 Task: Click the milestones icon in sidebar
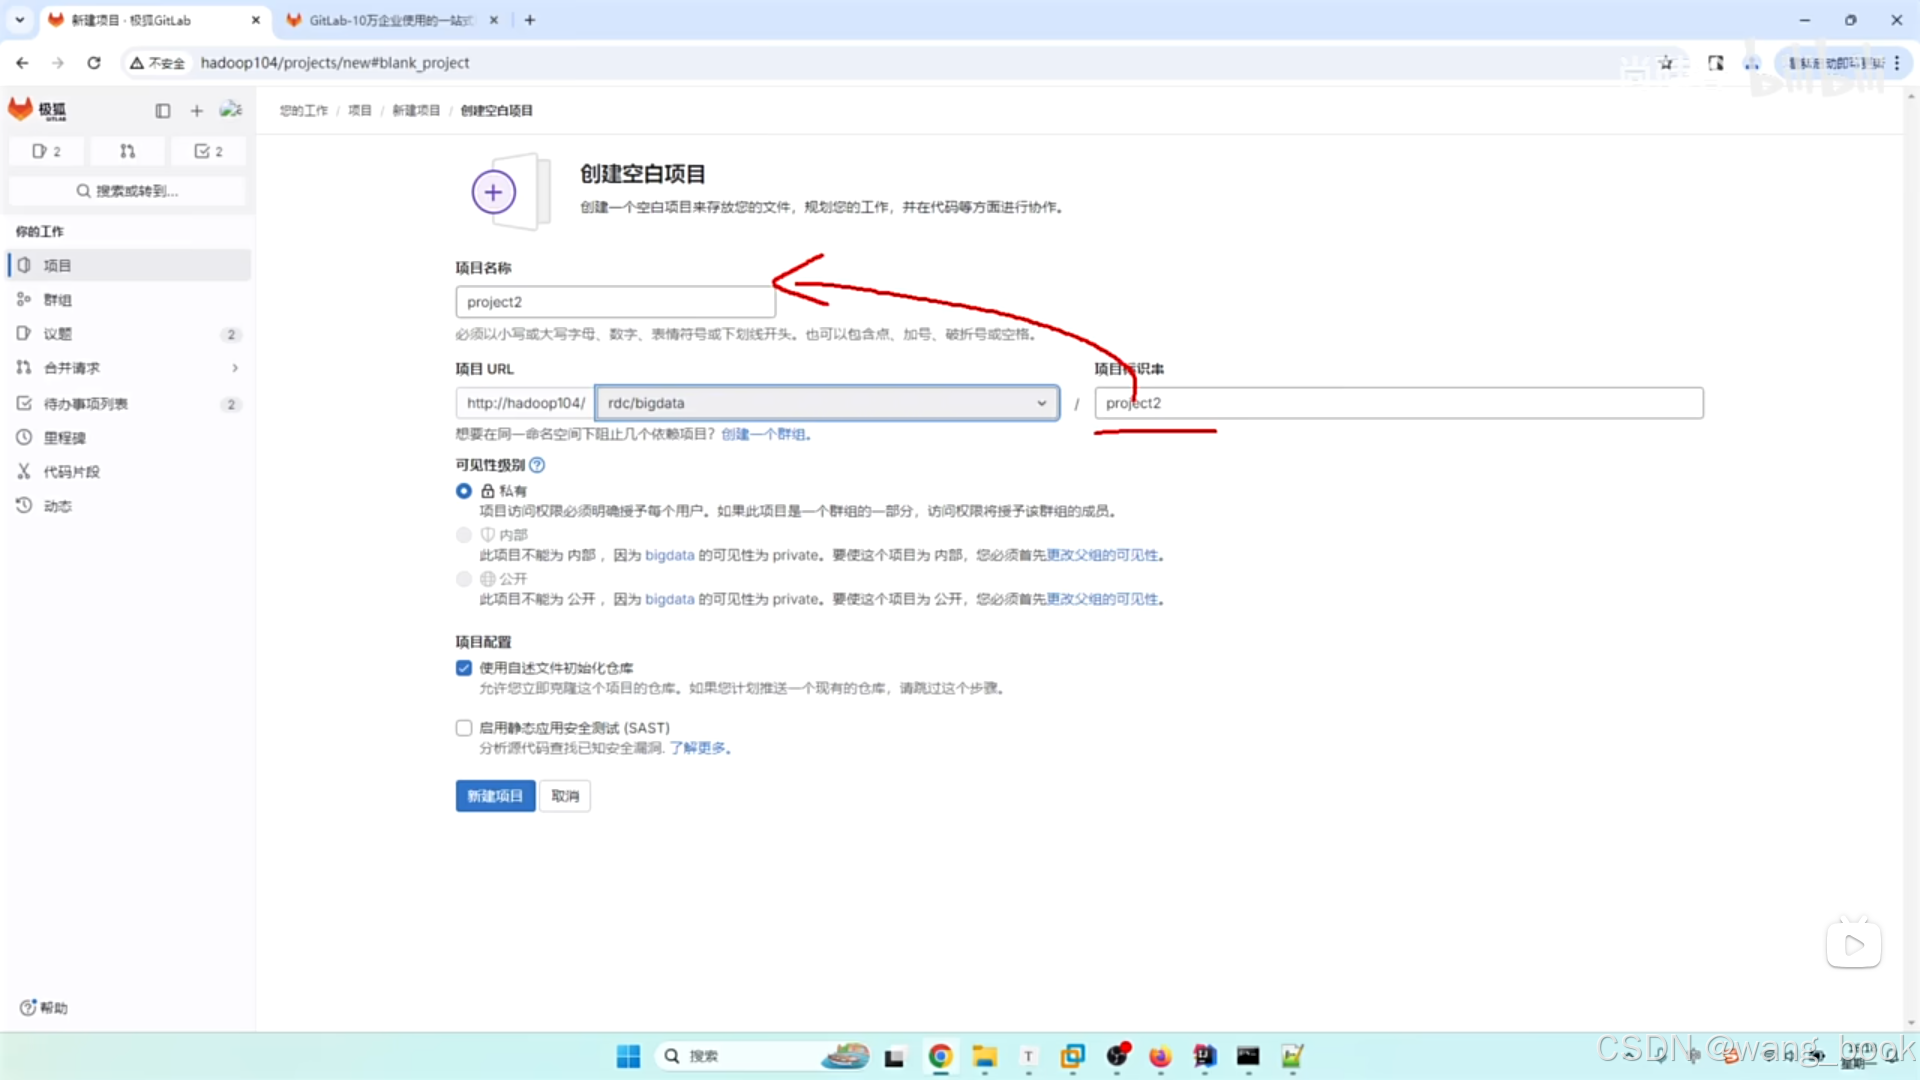coord(22,436)
